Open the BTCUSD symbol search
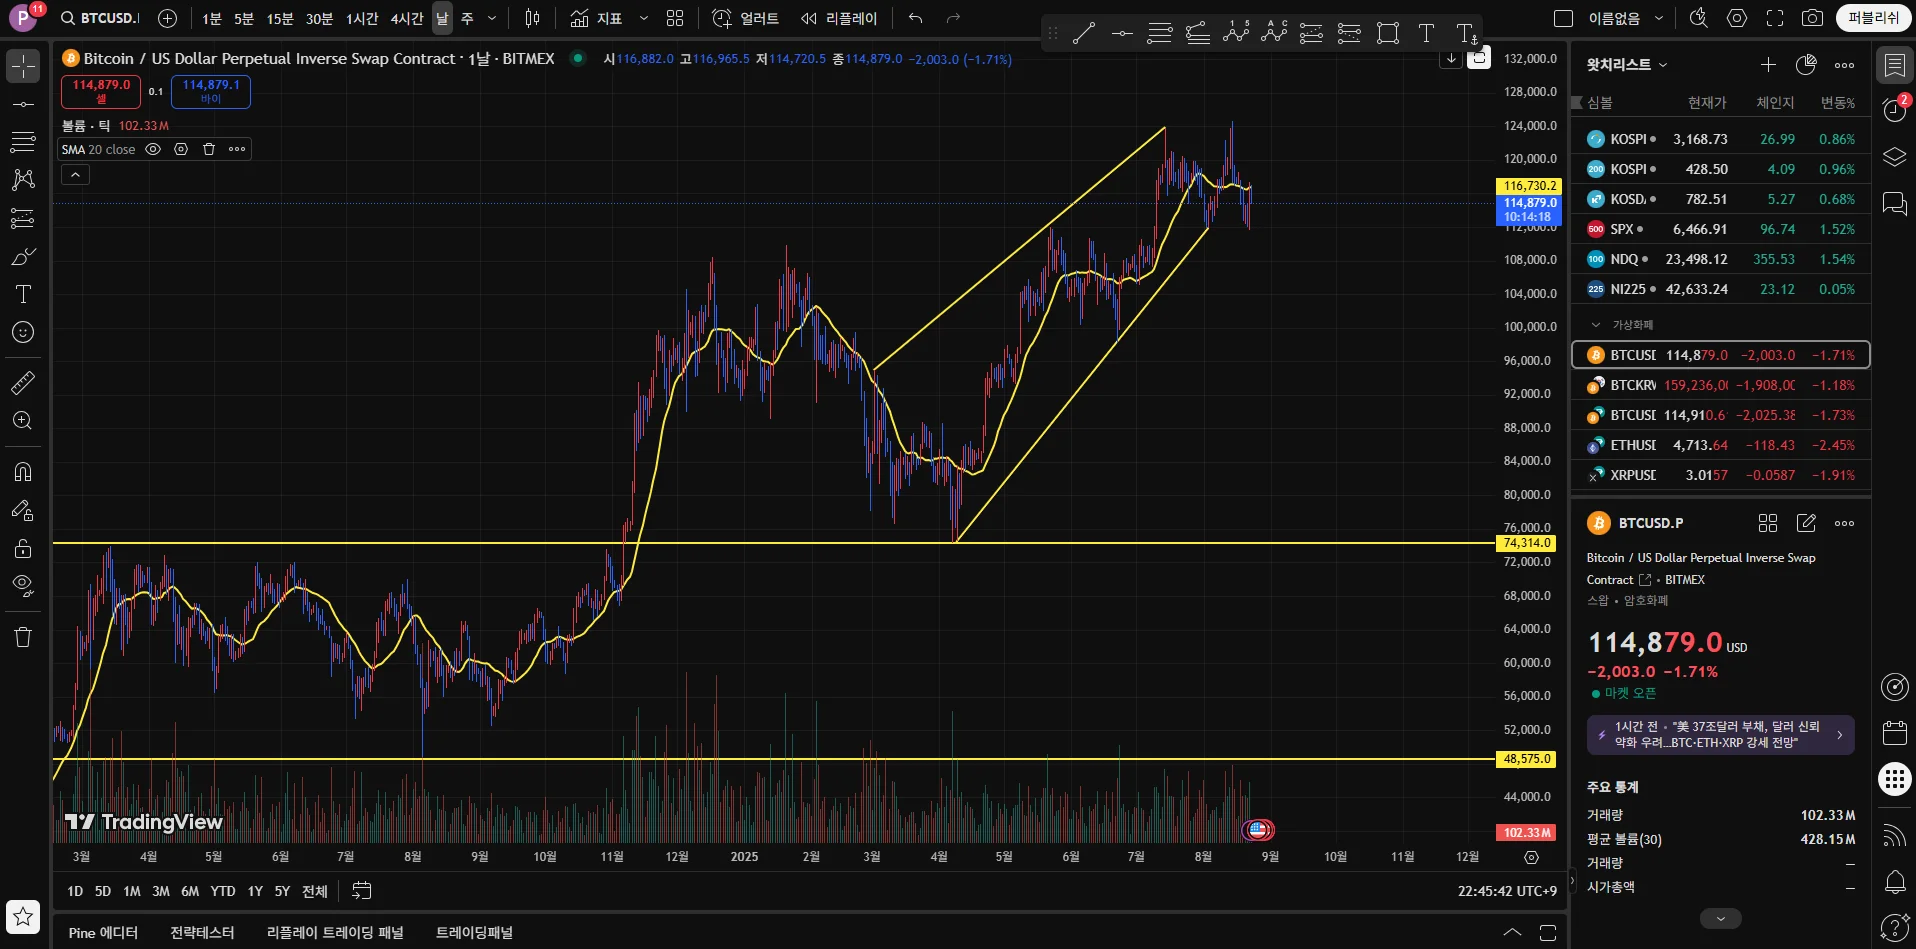The image size is (1916, 949). click(100, 18)
